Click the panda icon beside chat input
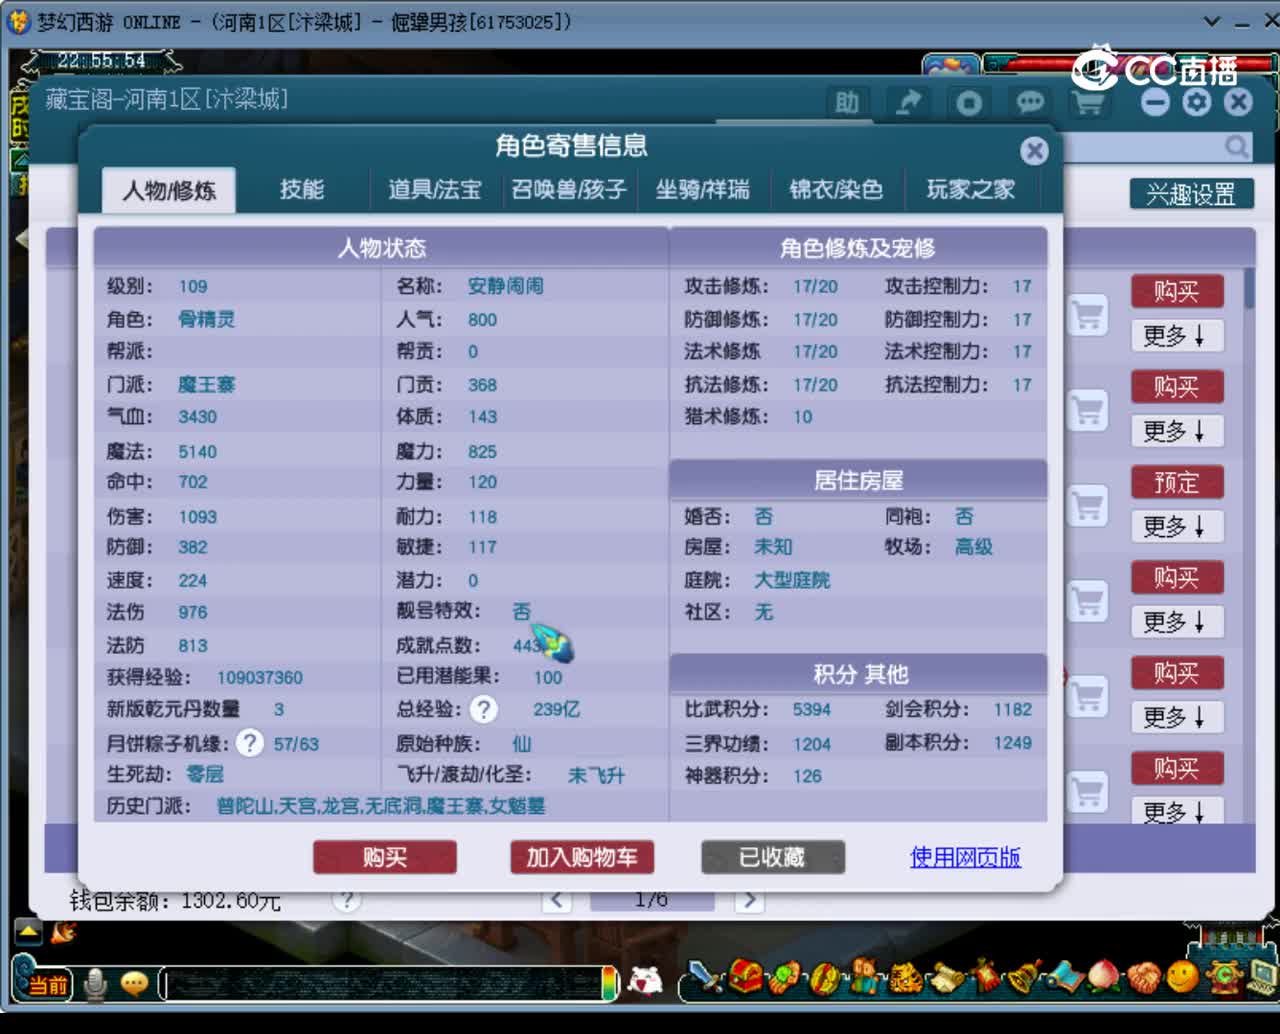 tap(646, 982)
